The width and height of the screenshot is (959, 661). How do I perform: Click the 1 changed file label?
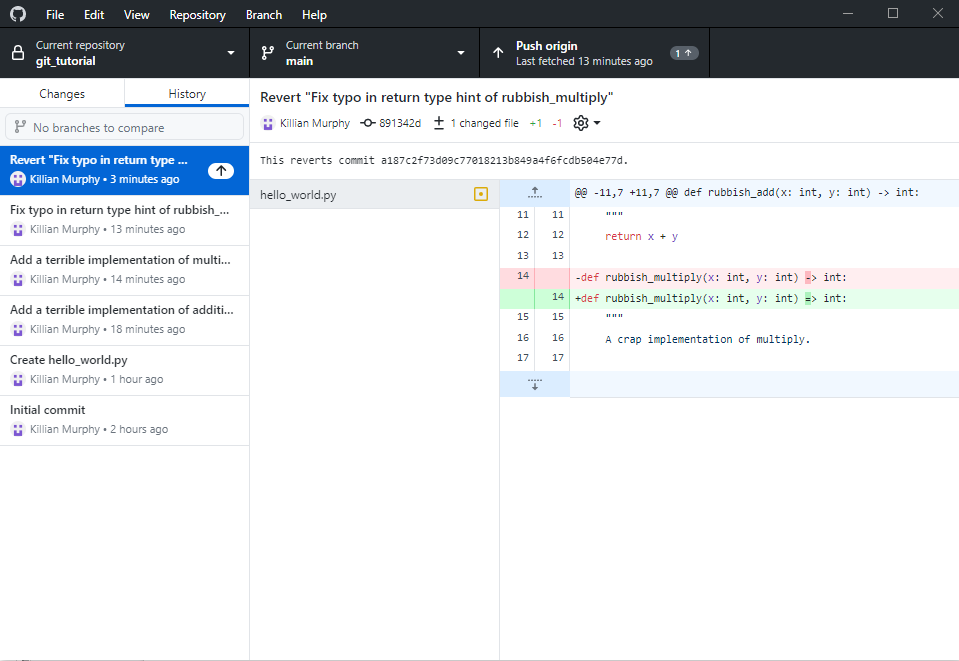(484, 123)
